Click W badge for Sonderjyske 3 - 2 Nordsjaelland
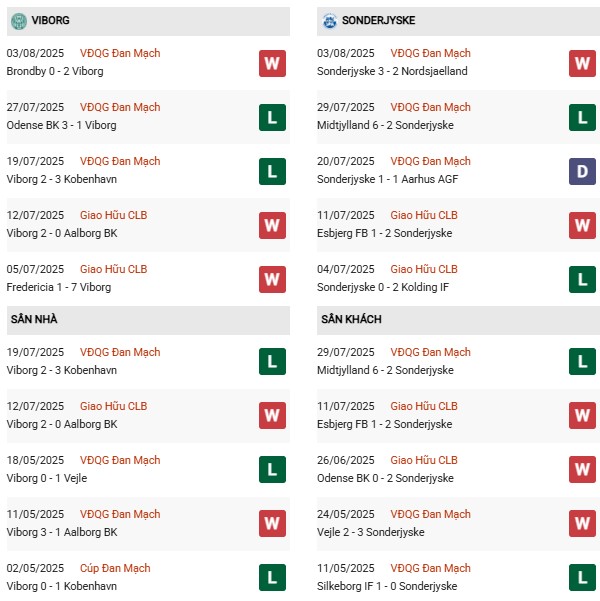This screenshot has height=601, width=600. pos(583,63)
